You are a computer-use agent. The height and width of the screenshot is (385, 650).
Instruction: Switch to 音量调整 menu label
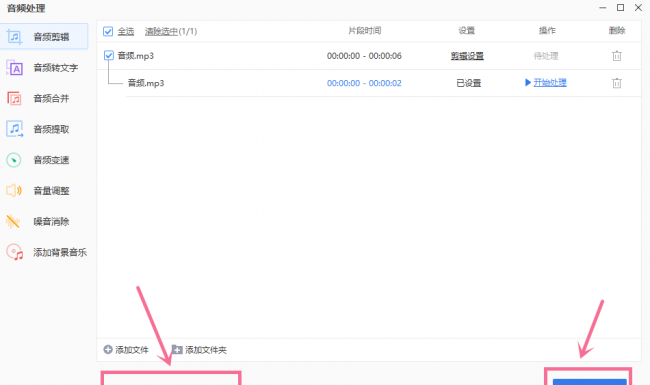(x=51, y=191)
